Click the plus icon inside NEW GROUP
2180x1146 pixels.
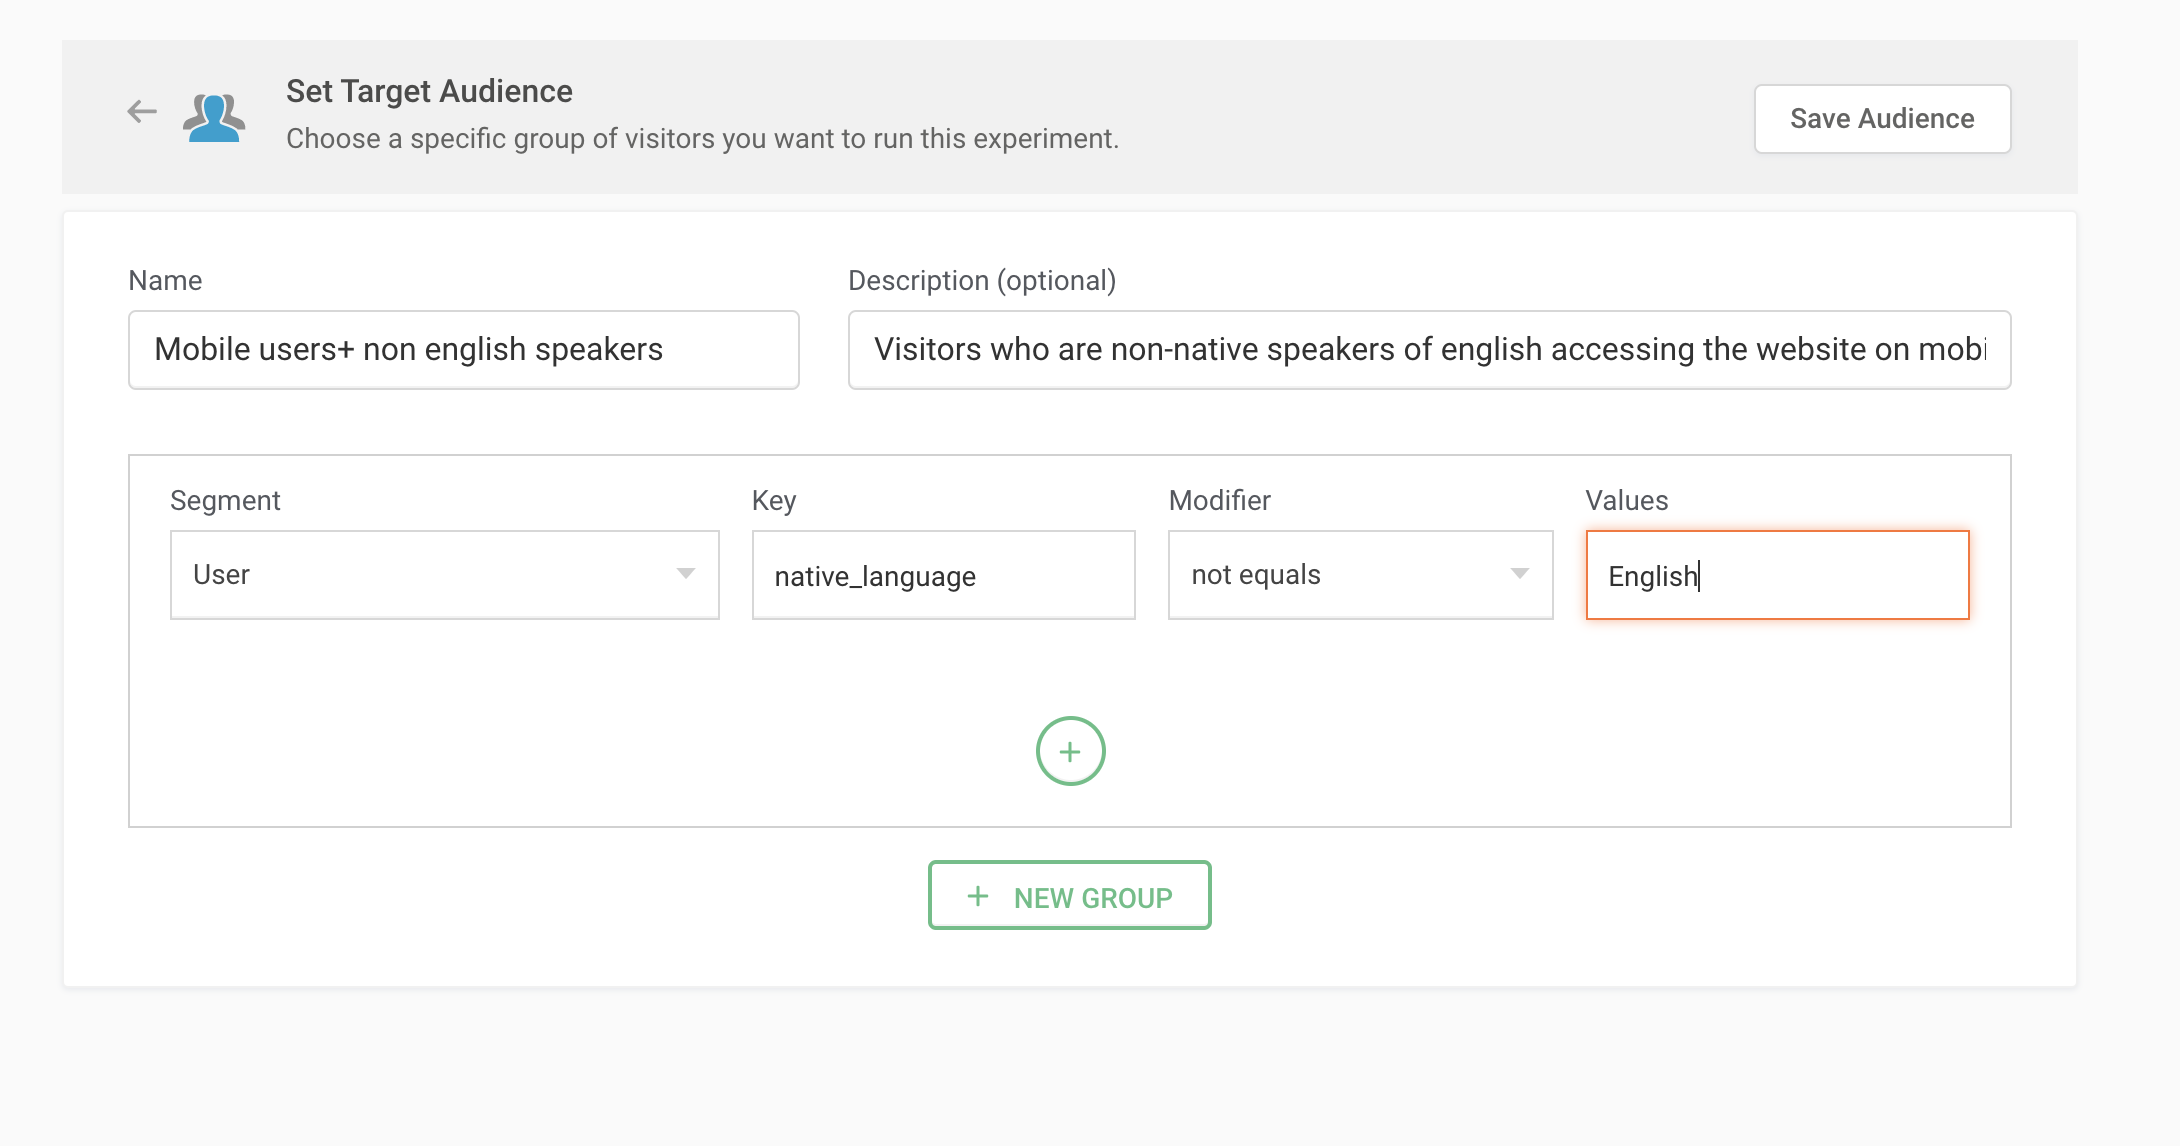978,897
